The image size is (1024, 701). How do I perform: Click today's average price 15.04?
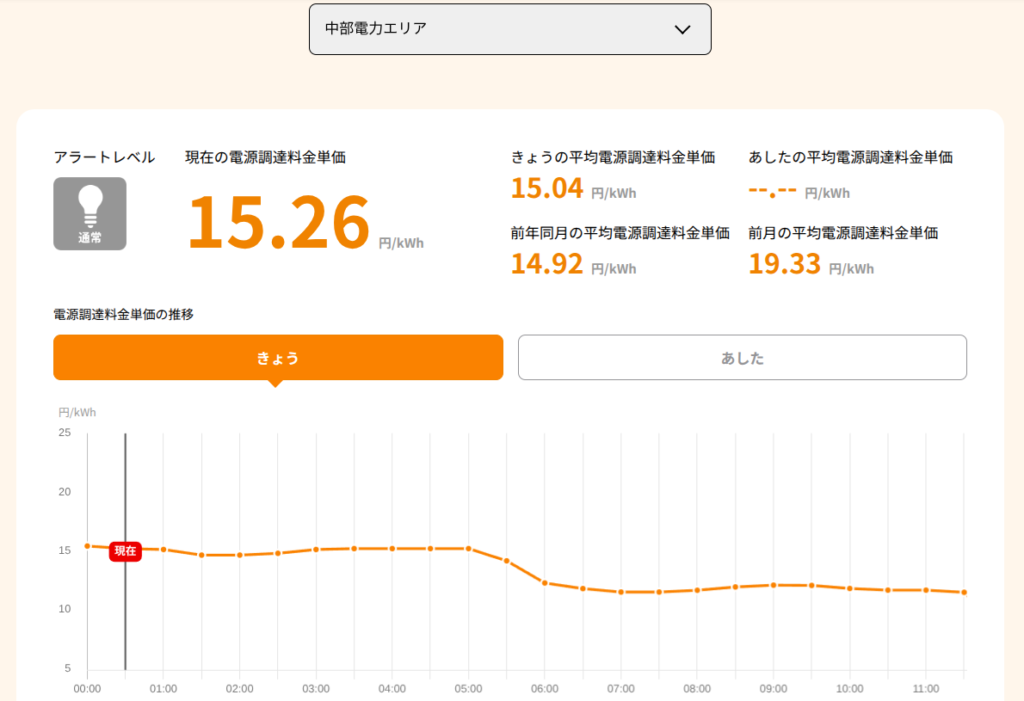[x=547, y=188]
